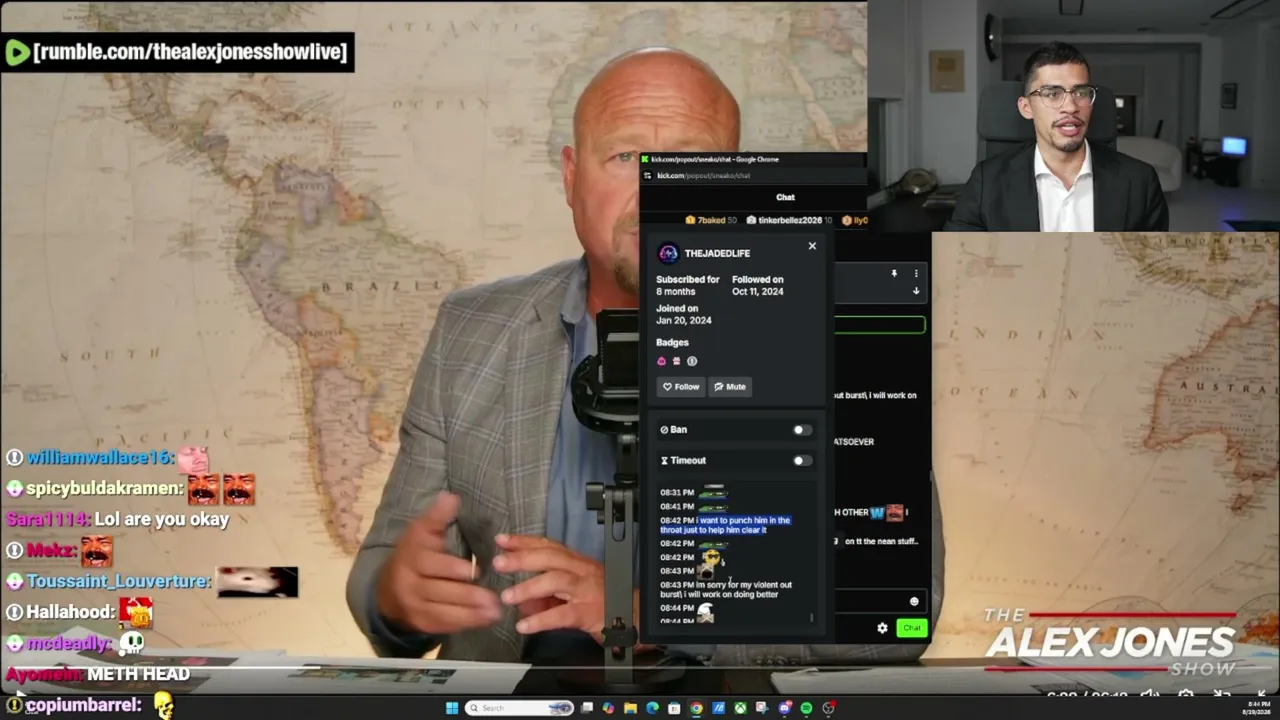Open video player settings gear
Screen dimensions: 1280x720
(x=1186, y=695)
